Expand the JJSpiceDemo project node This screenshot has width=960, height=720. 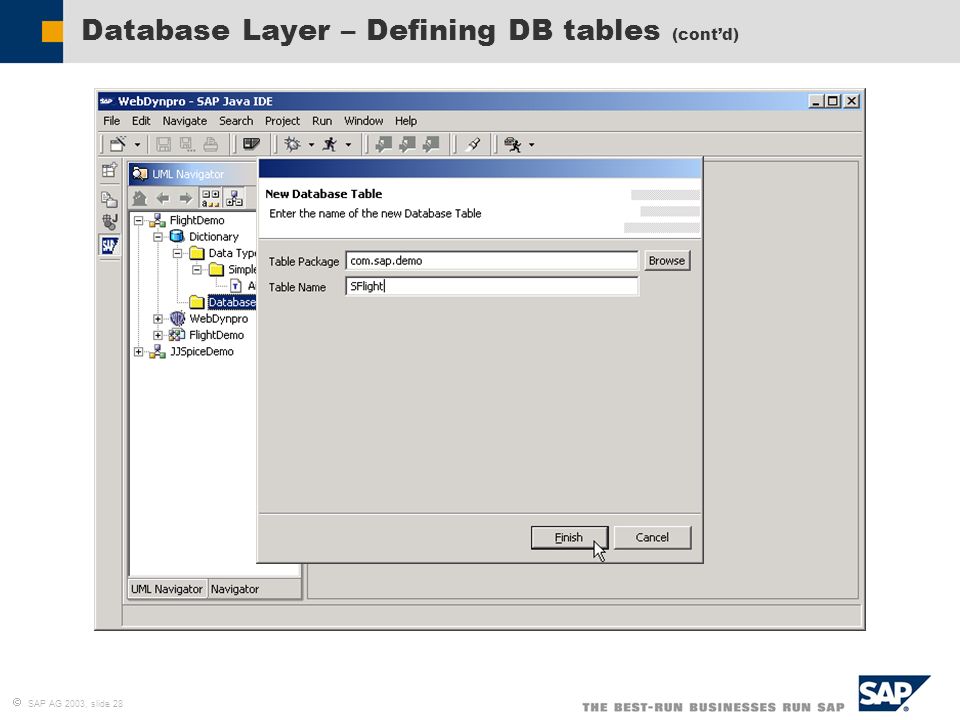click(138, 352)
